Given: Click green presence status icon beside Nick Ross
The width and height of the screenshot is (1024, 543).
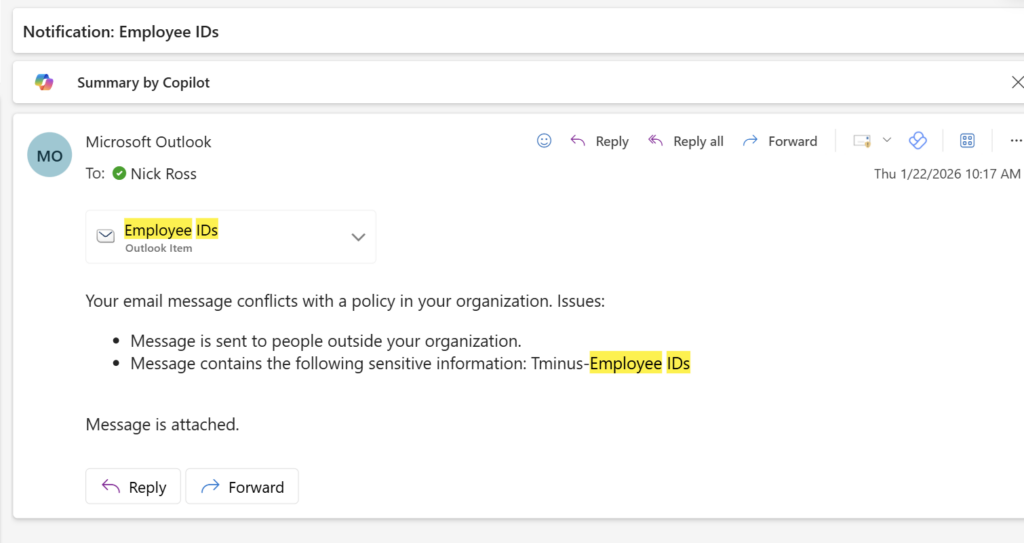Looking at the screenshot, I should click(x=119, y=174).
